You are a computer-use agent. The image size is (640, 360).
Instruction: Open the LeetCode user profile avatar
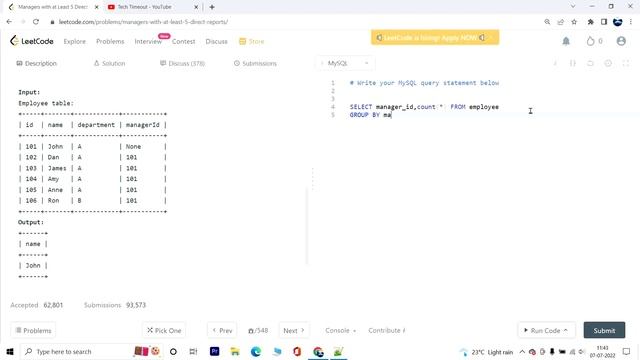tap(621, 41)
